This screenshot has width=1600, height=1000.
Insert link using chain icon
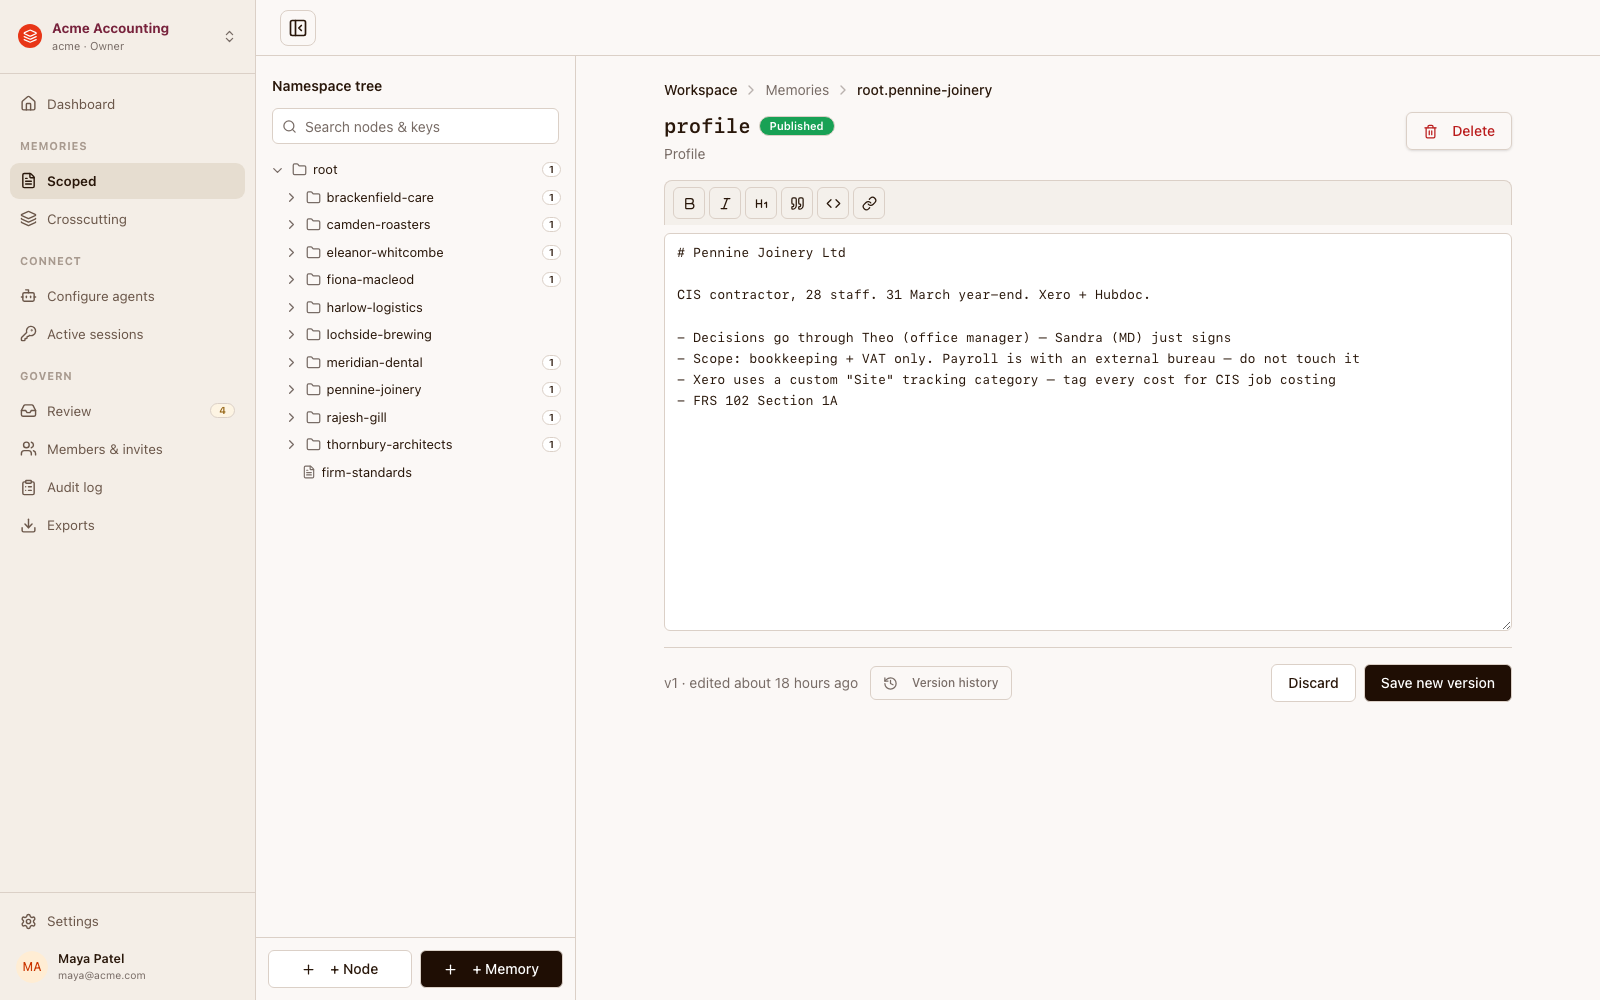(x=869, y=203)
